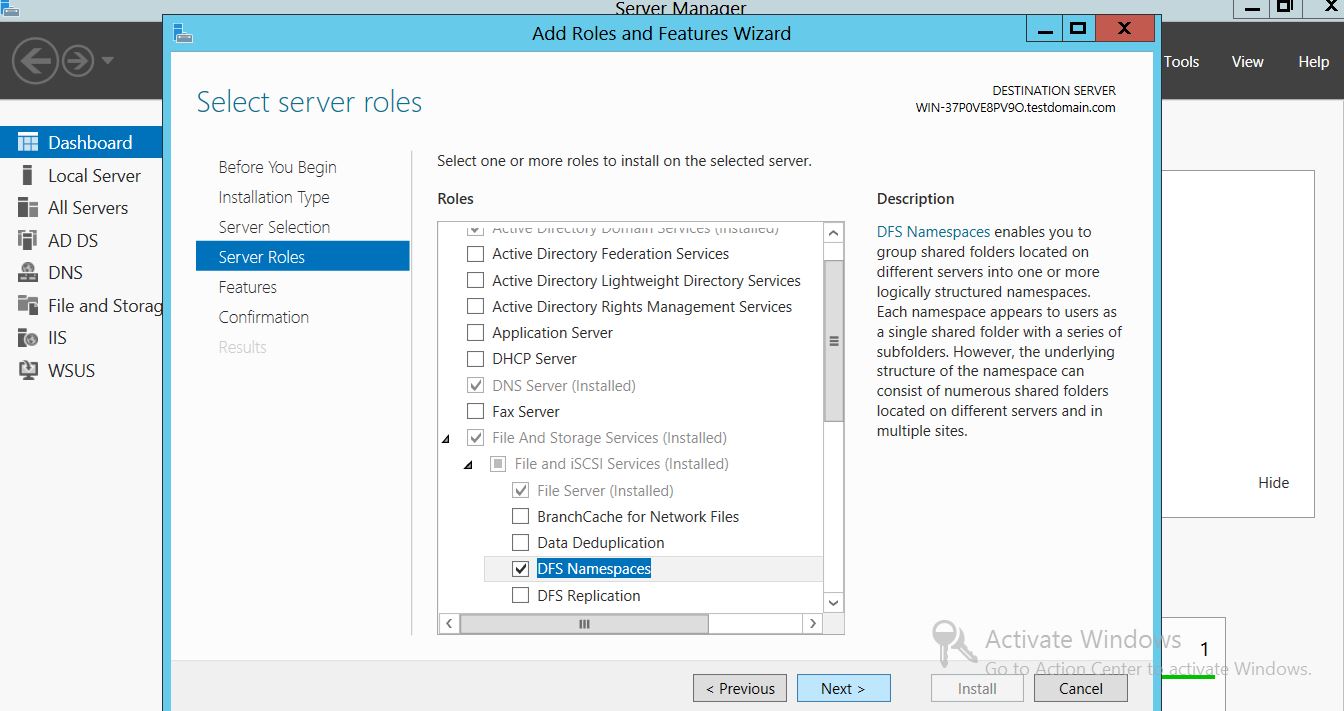Select the All Servers sidebar icon

tap(28, 208)
